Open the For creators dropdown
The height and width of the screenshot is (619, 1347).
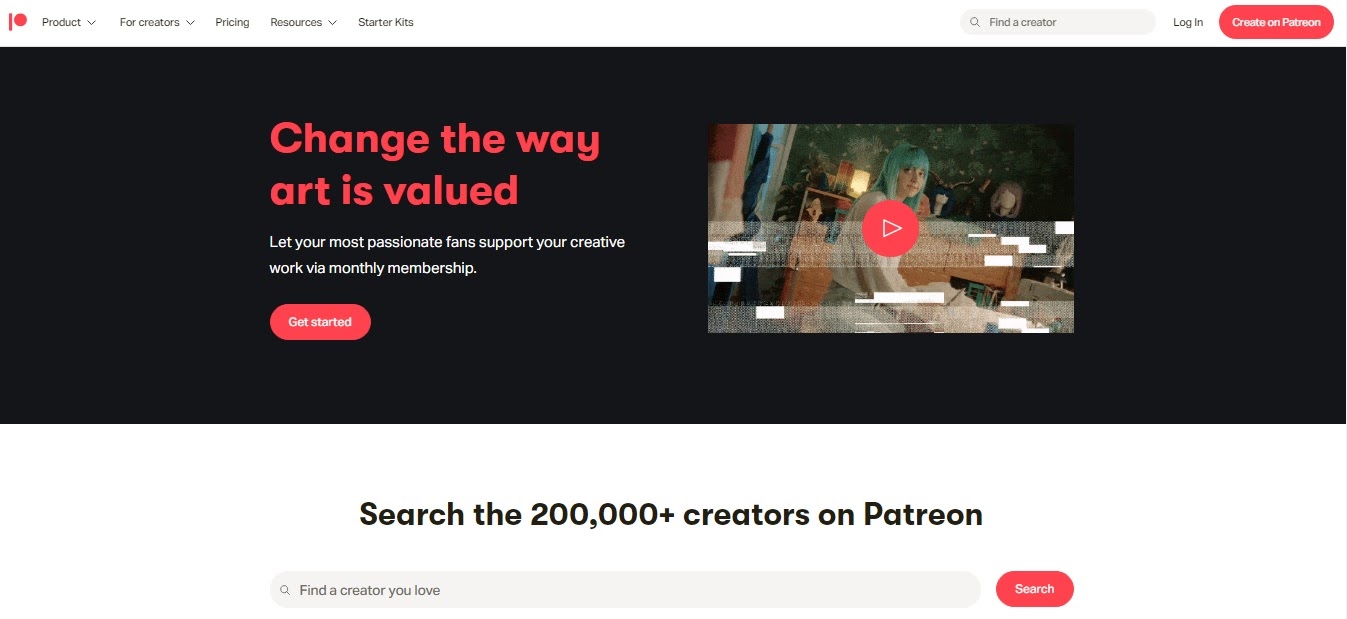pyautogui.click(x=157, y=22)
